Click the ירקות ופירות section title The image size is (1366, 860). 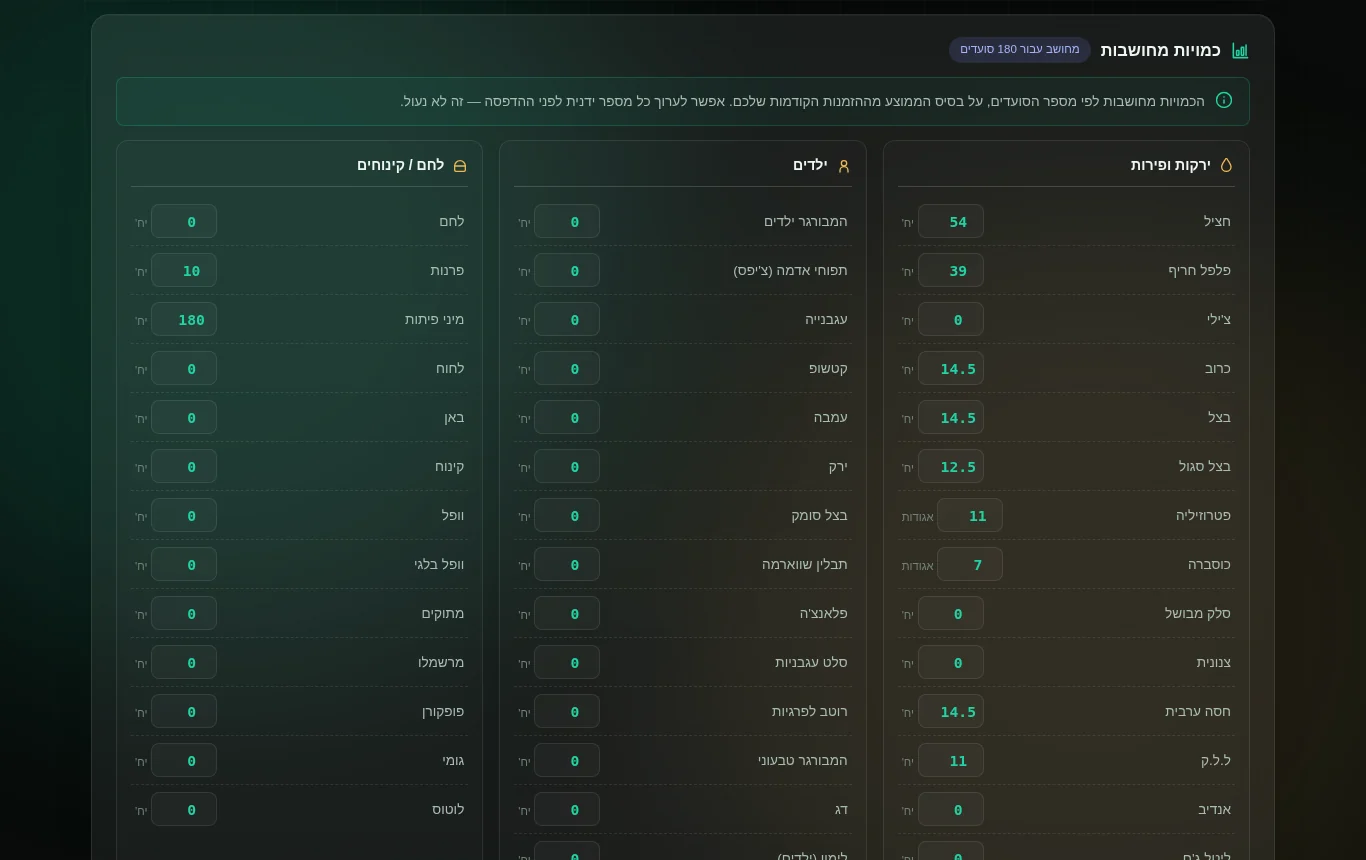[1170, 165]
